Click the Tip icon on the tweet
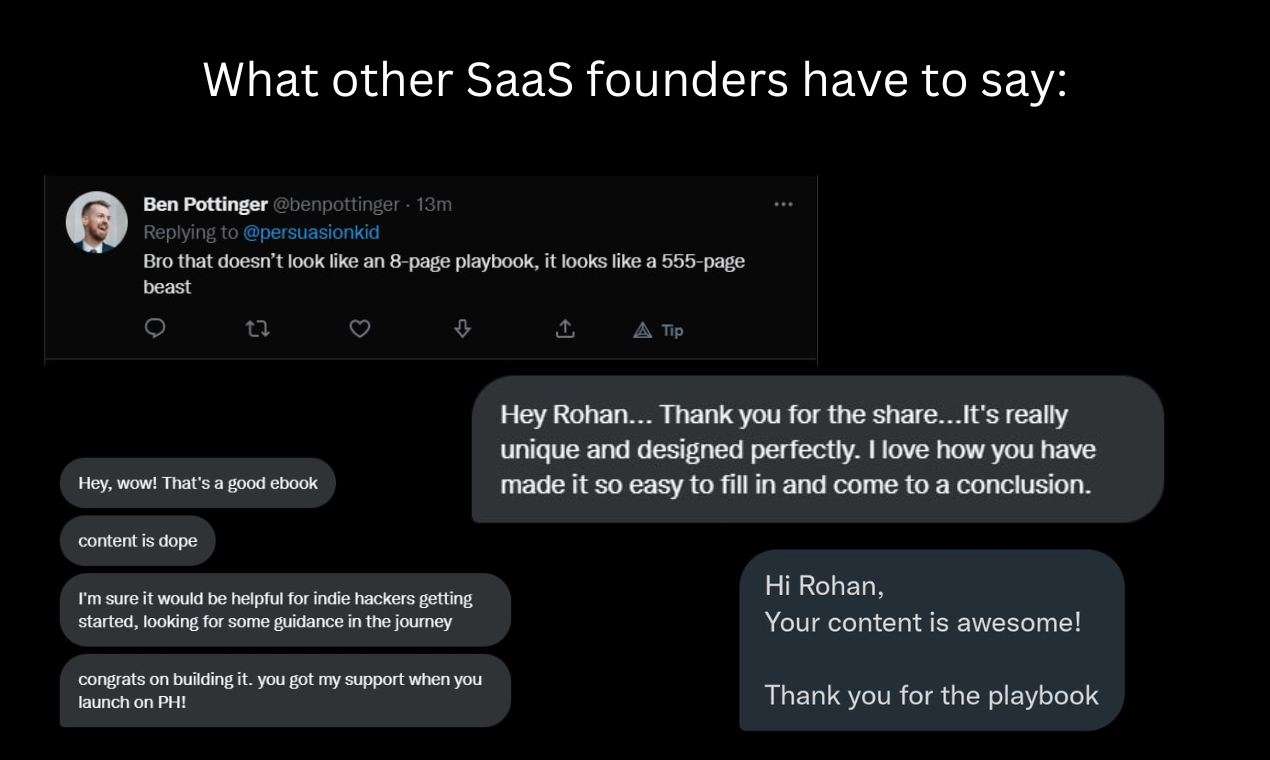1270x760 pixels. point(658,330)
